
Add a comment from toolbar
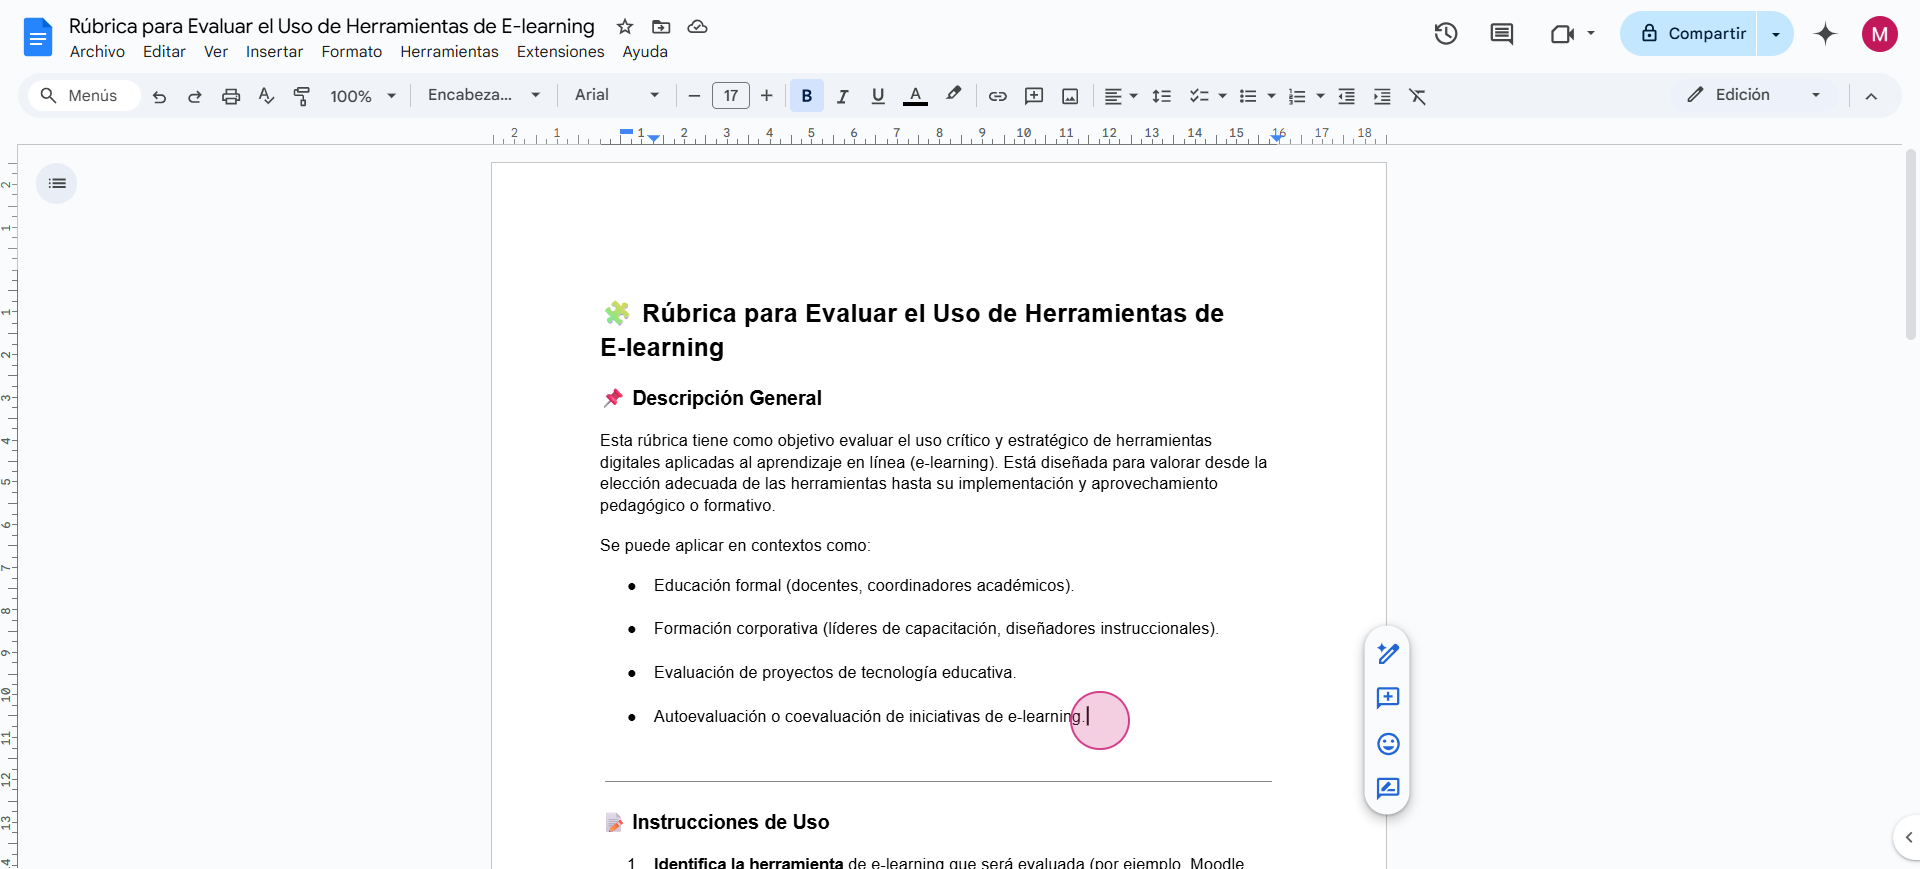1034,96
